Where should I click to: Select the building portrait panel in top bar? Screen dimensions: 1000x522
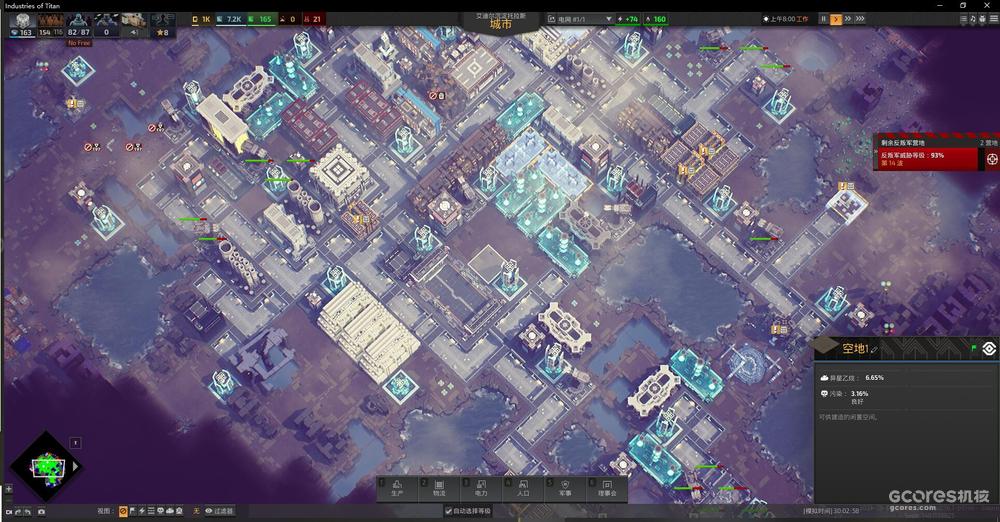(134, 24)
